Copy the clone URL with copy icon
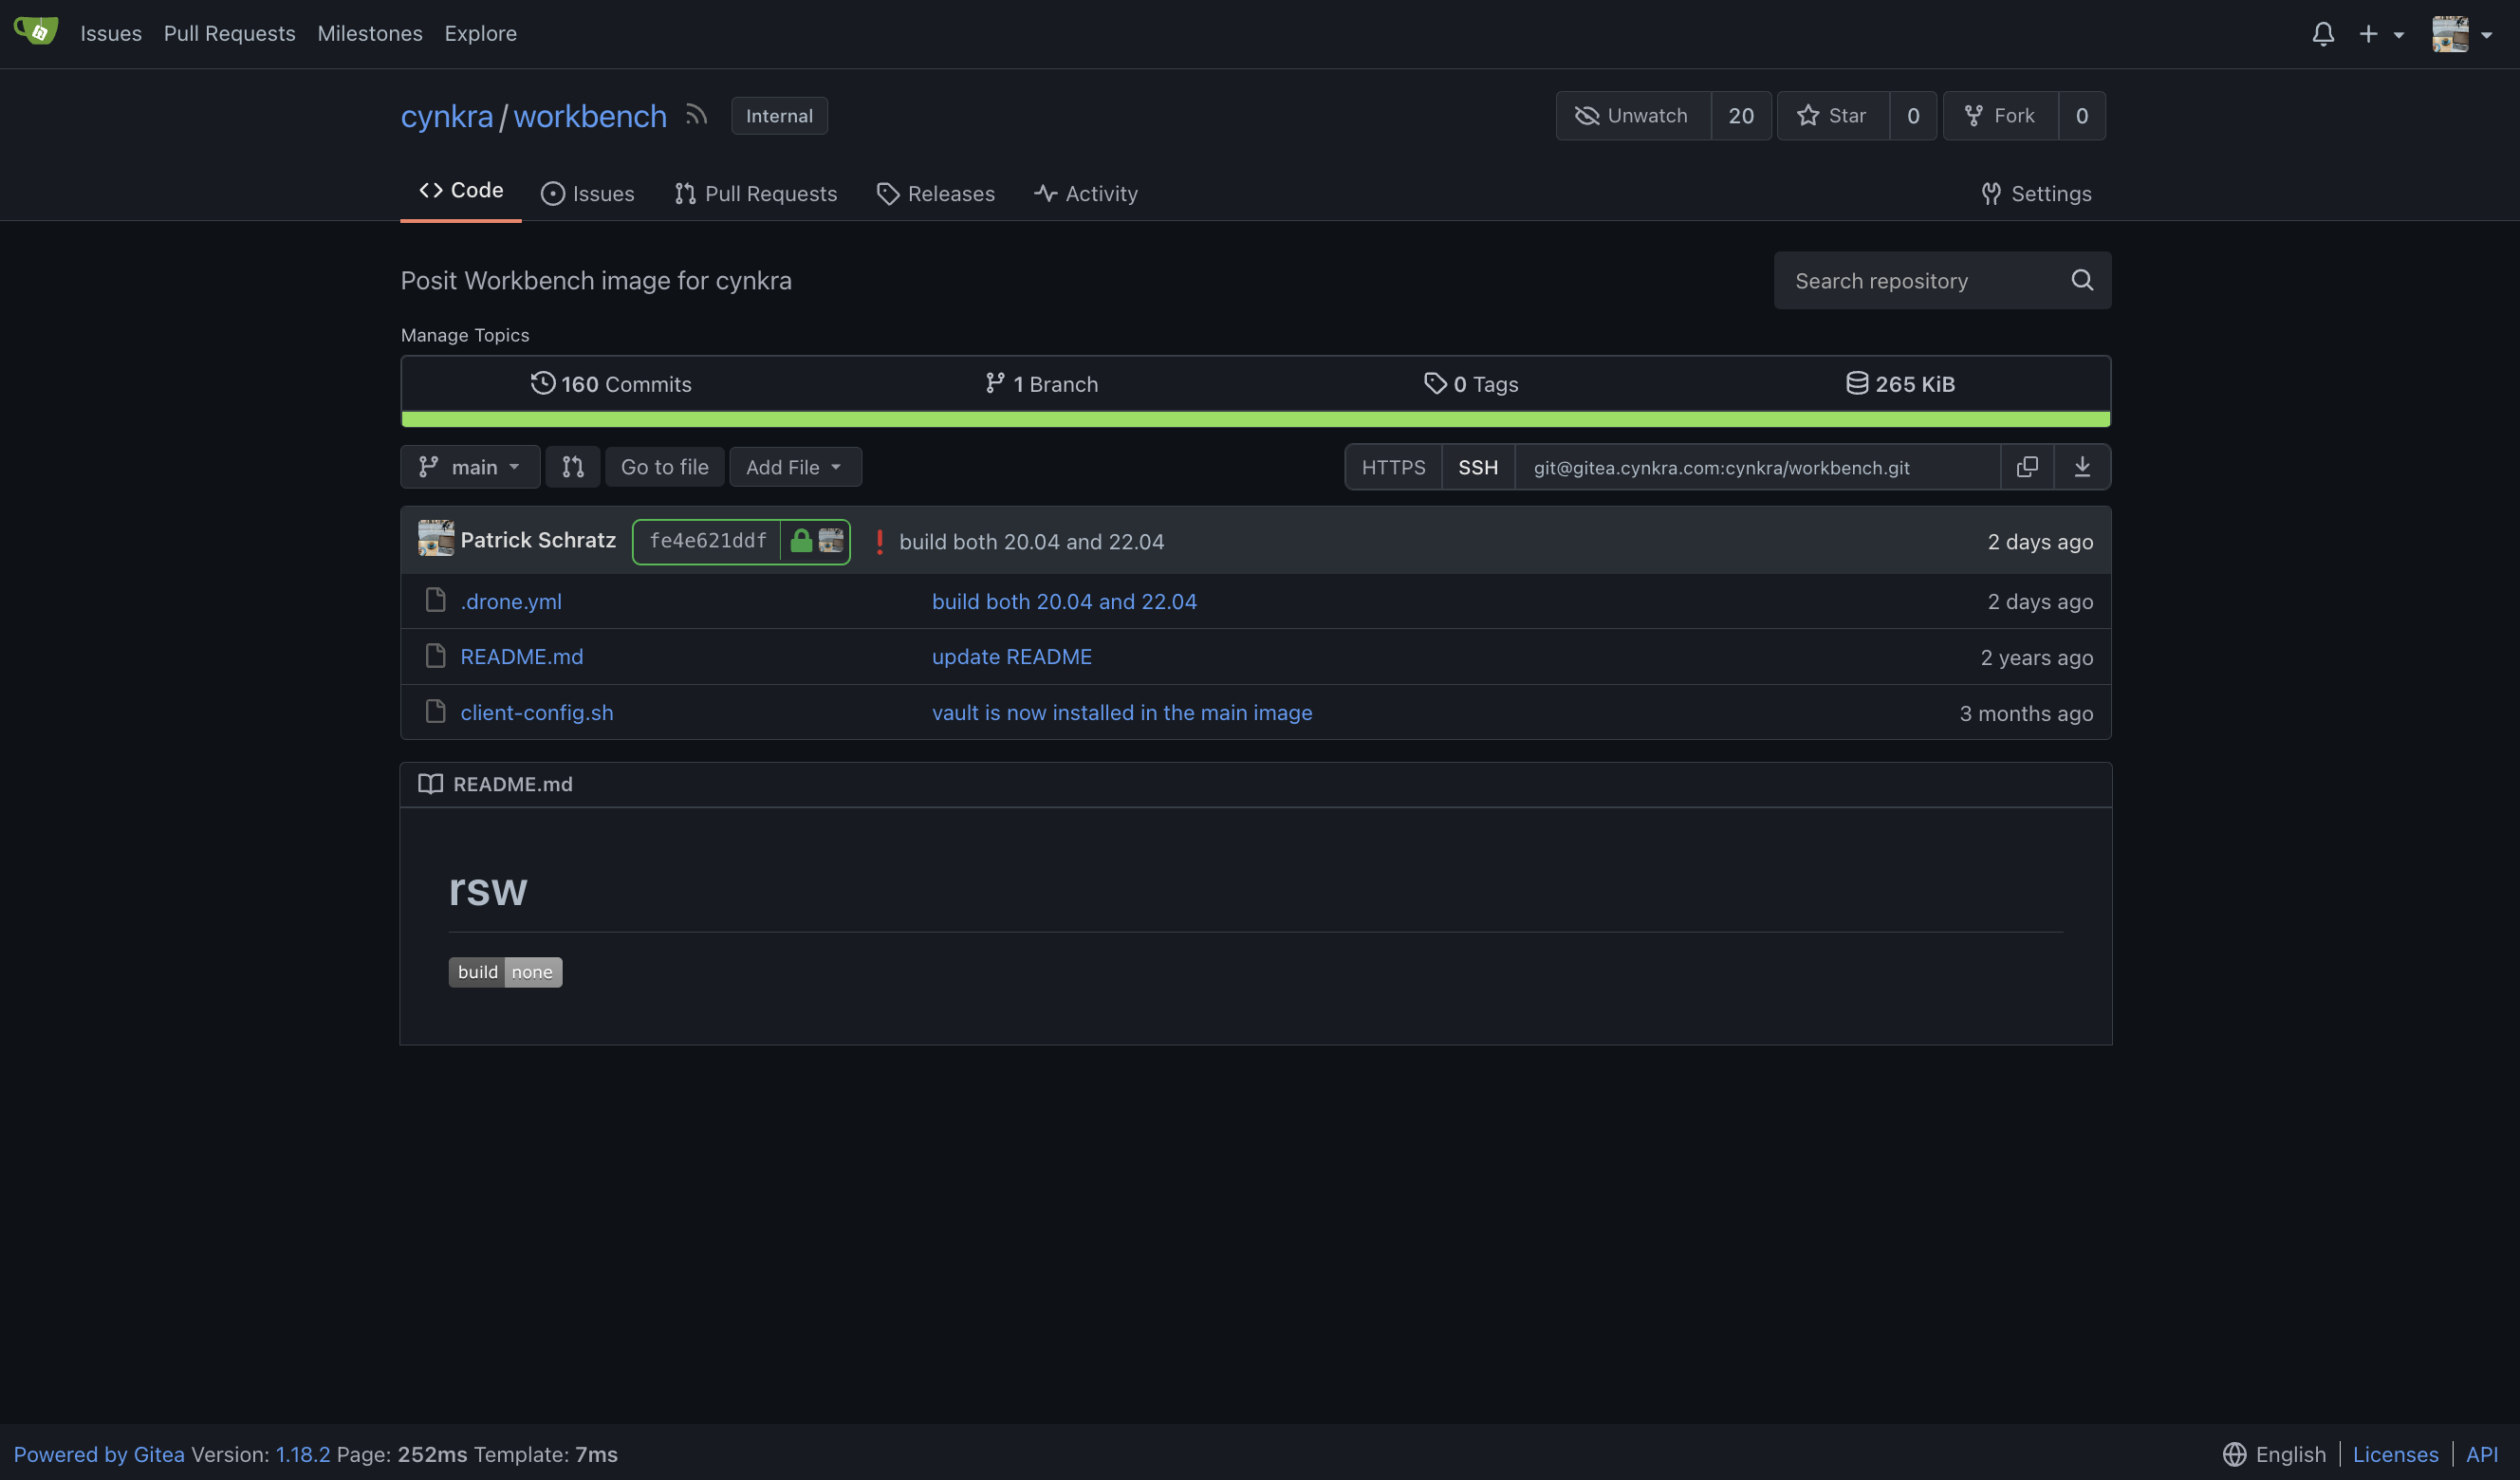The height and width of the screenshot is (1480, 2520). tap(2027, 467)
